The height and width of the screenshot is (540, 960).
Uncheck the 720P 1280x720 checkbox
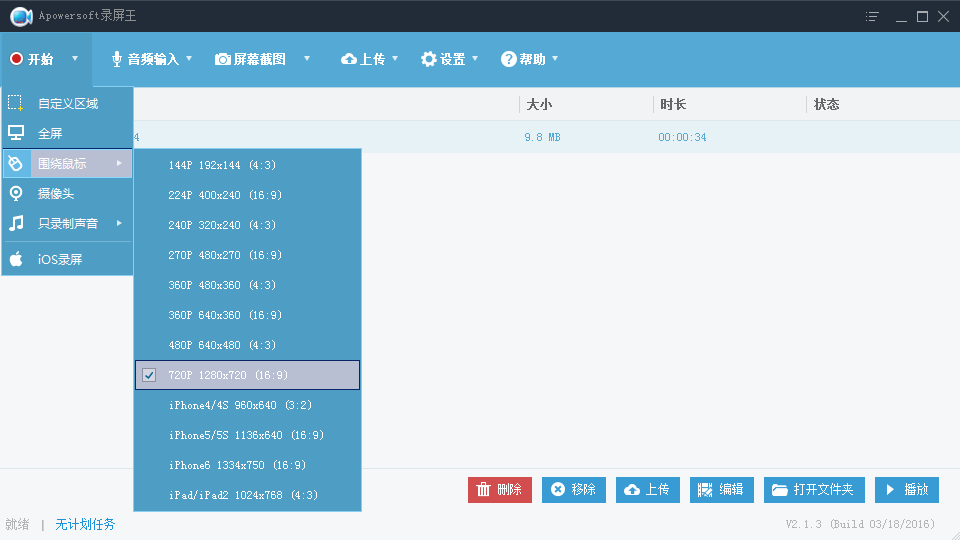(x=149, y=375)
